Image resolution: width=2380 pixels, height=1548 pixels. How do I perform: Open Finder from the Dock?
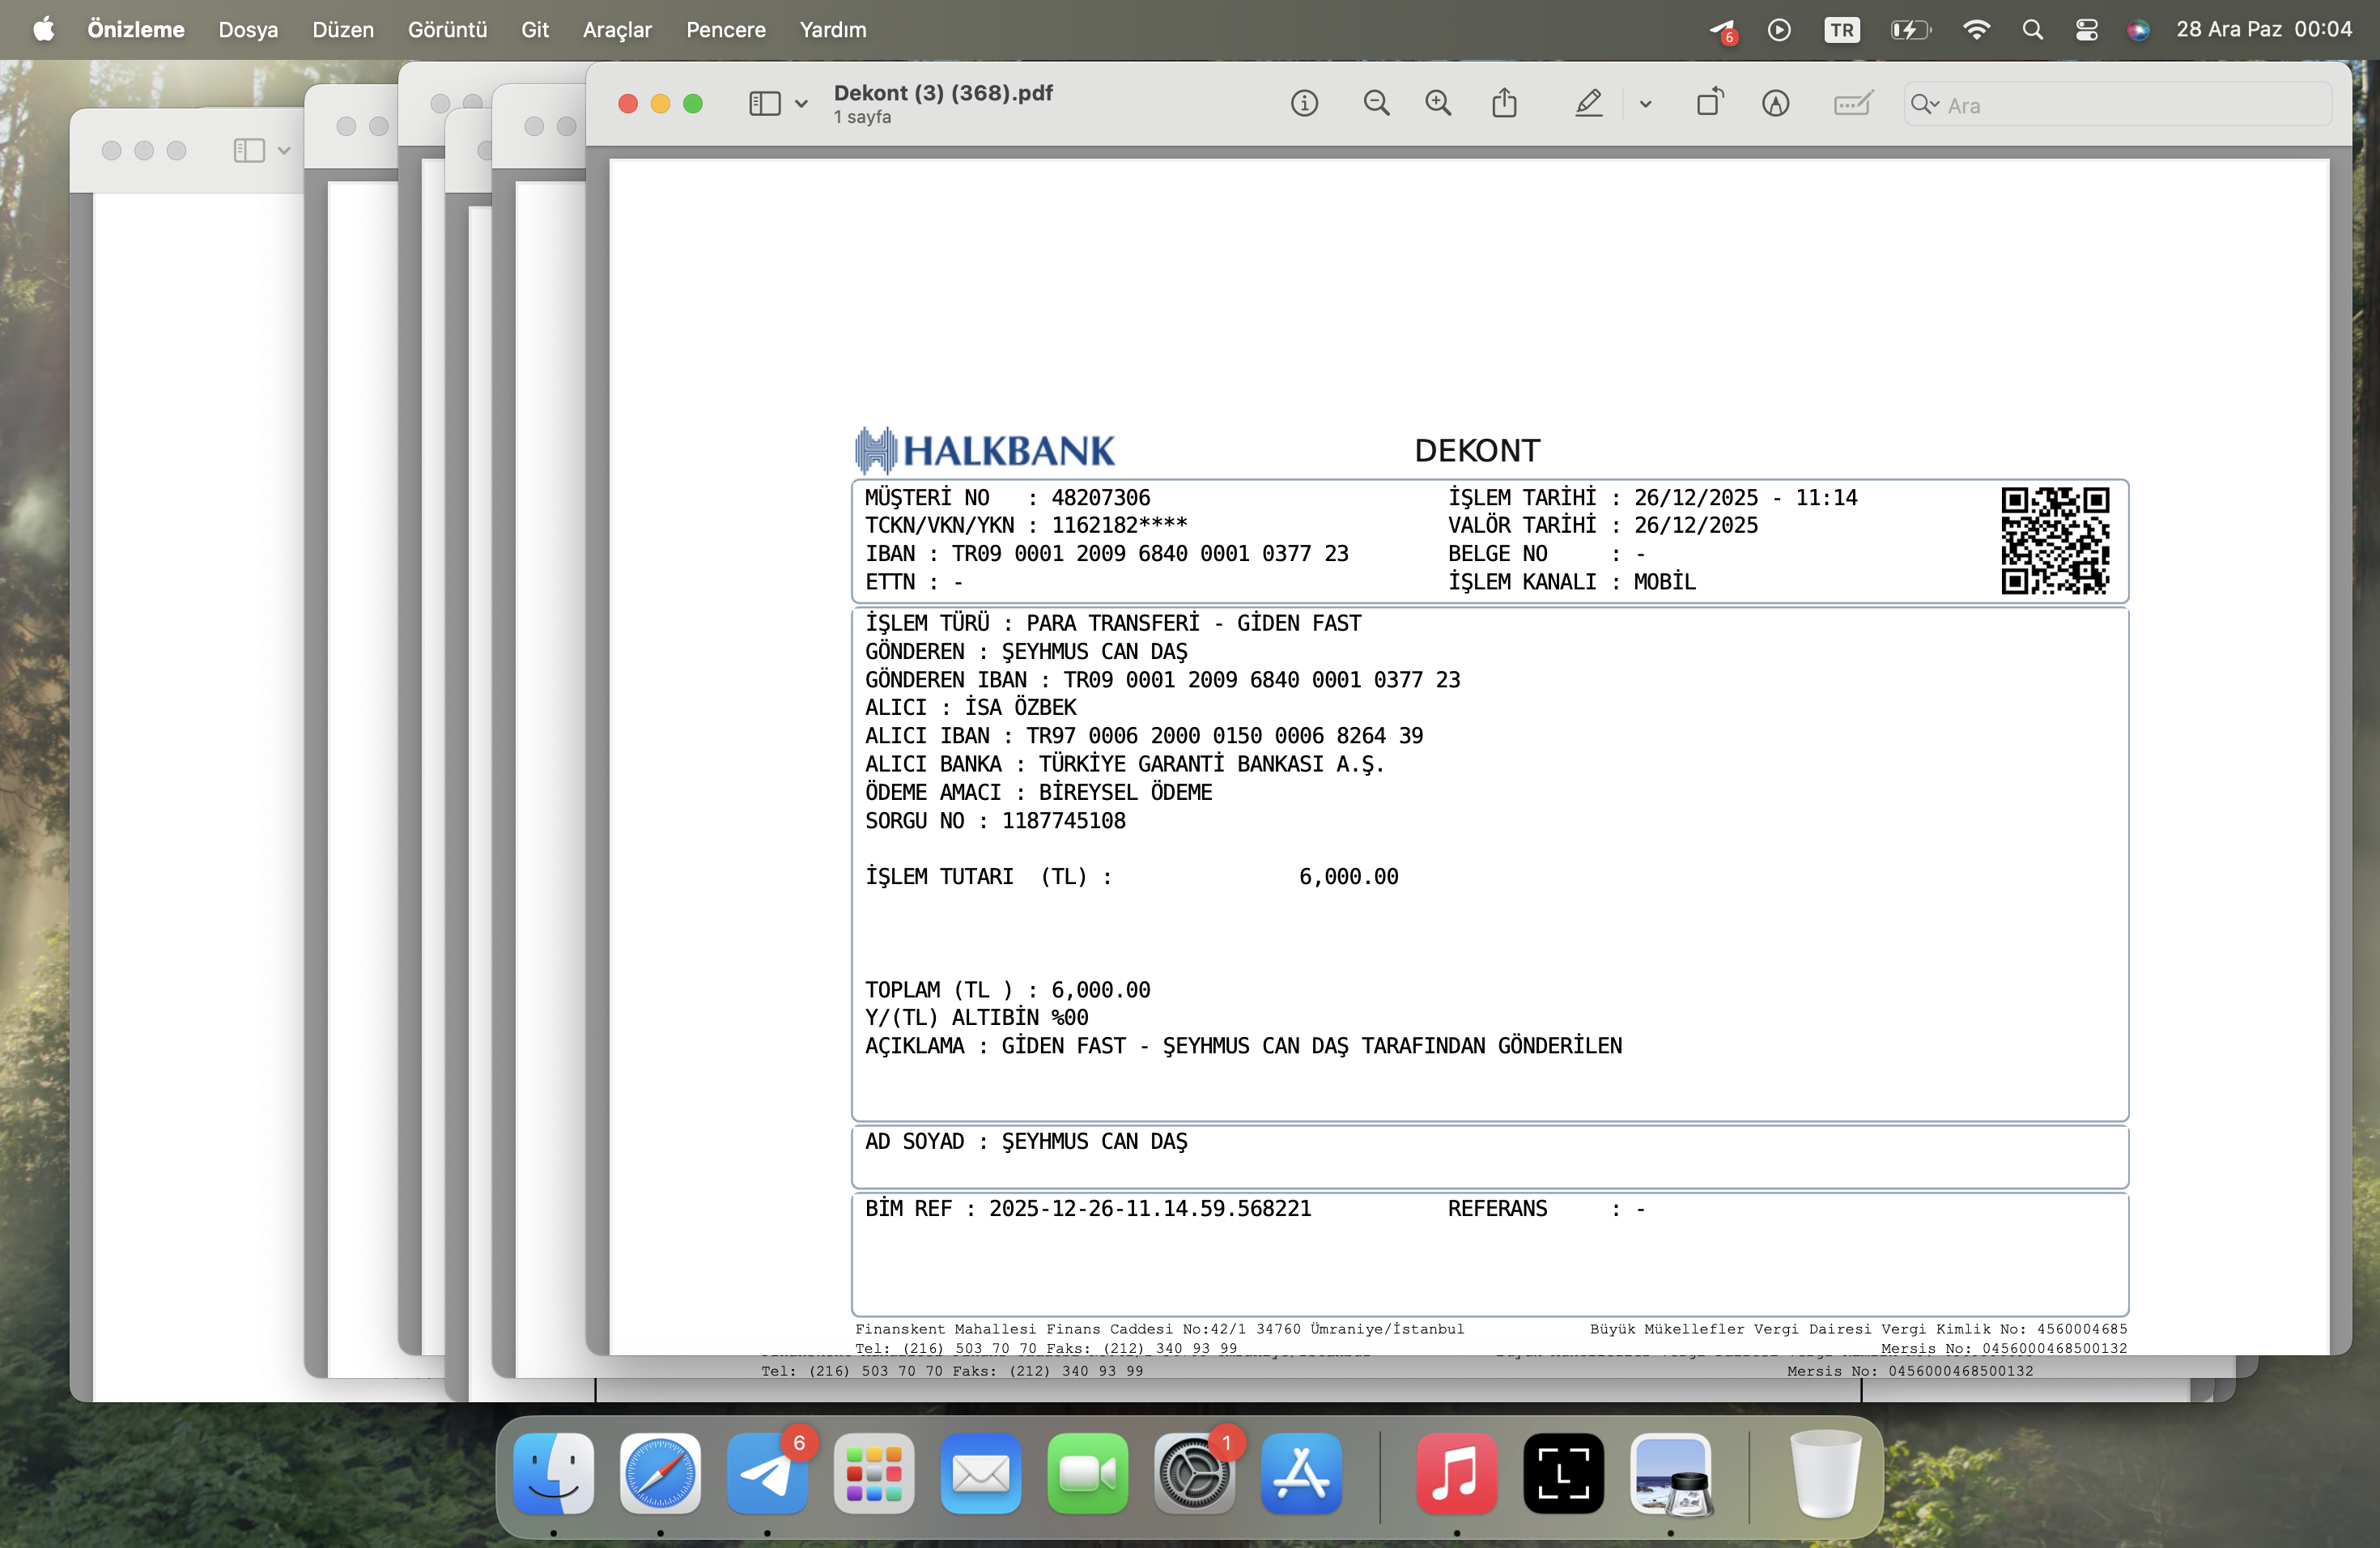553,1473
